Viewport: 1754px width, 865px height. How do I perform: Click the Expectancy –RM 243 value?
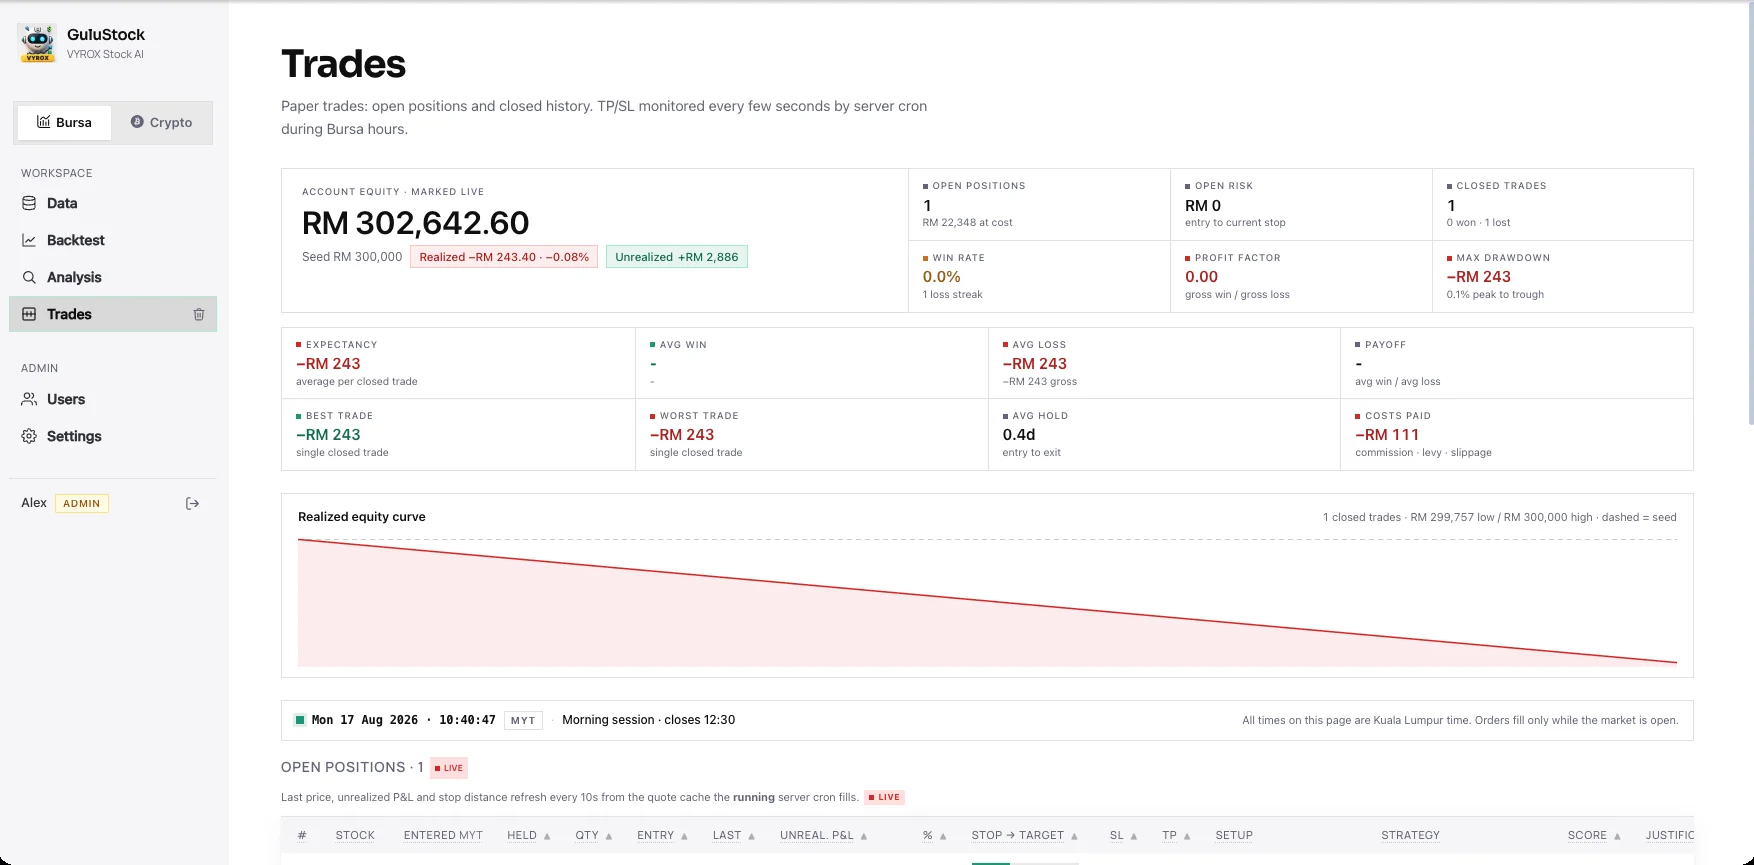point(328,364)
